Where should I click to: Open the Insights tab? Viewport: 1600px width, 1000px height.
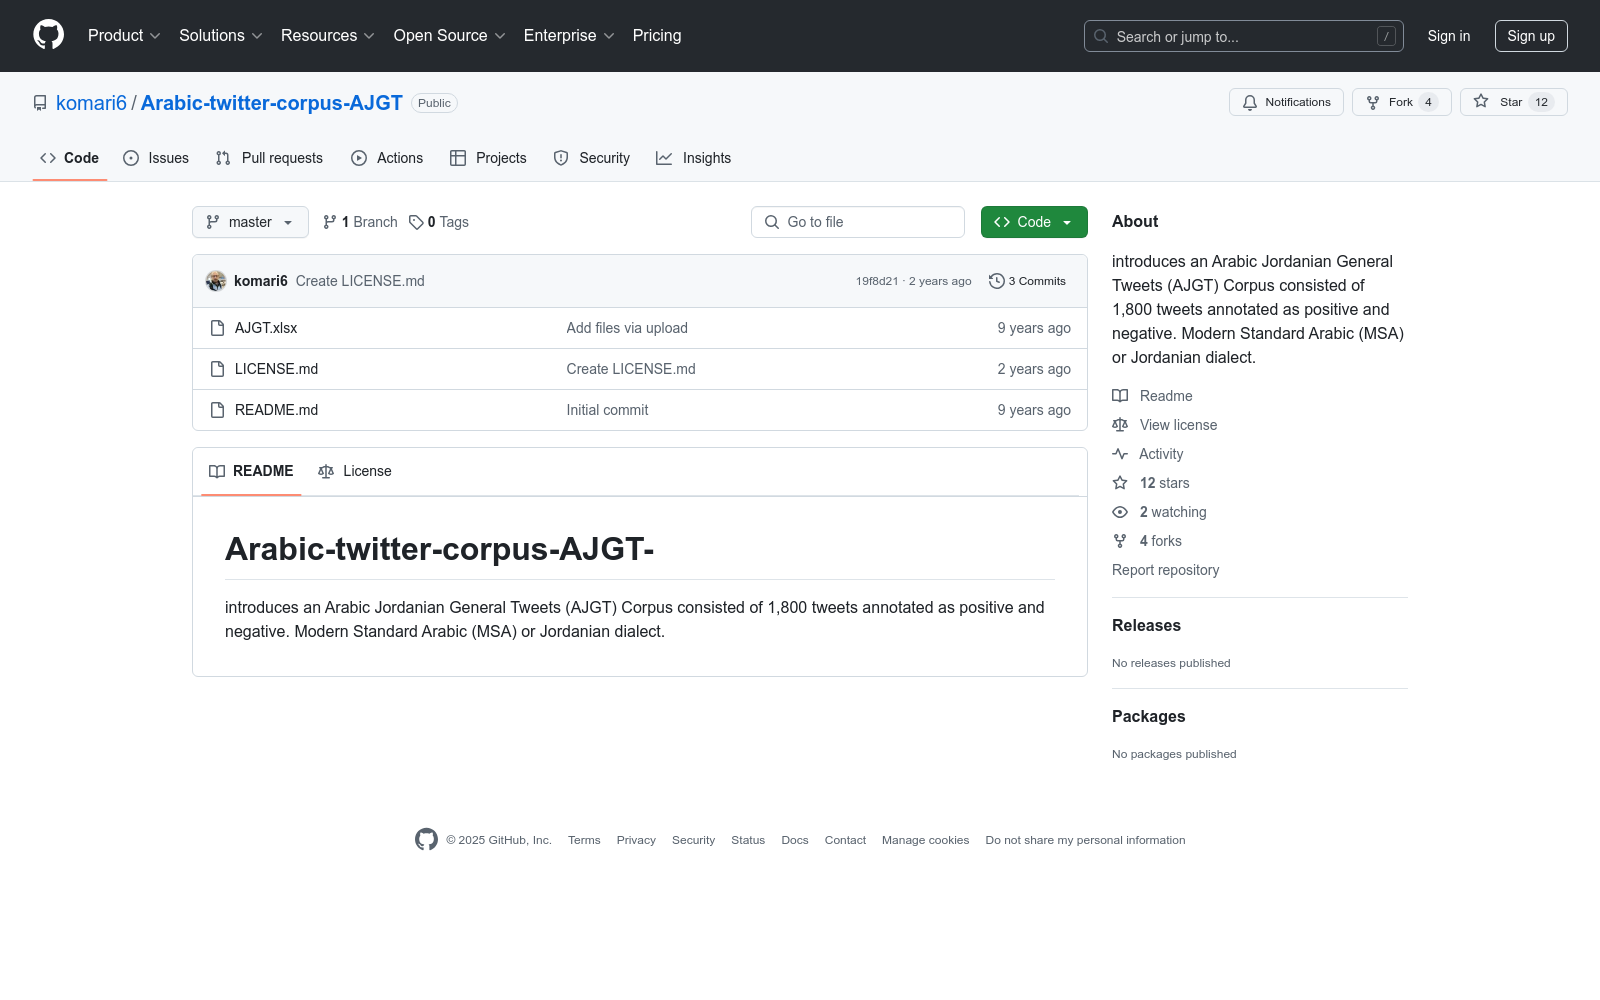(694, 158)
